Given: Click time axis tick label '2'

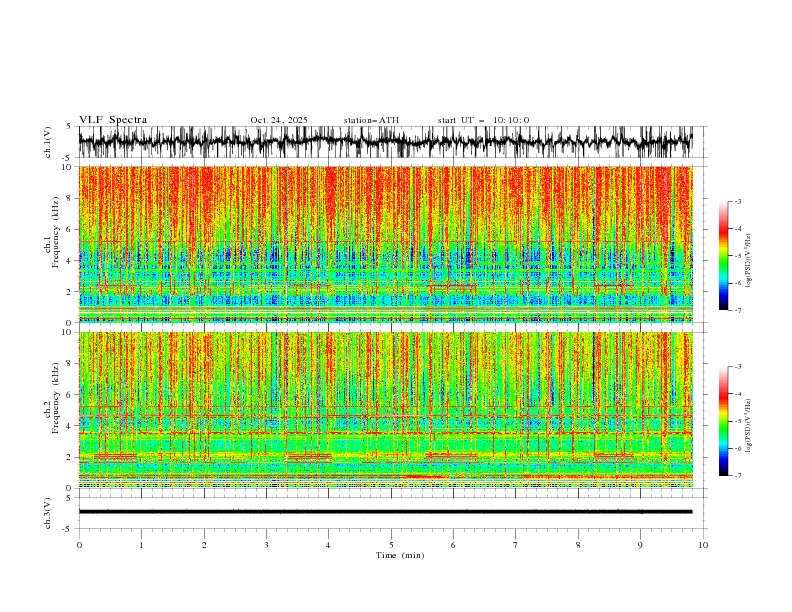Looking at the screenshot, I should coord(204,545).
